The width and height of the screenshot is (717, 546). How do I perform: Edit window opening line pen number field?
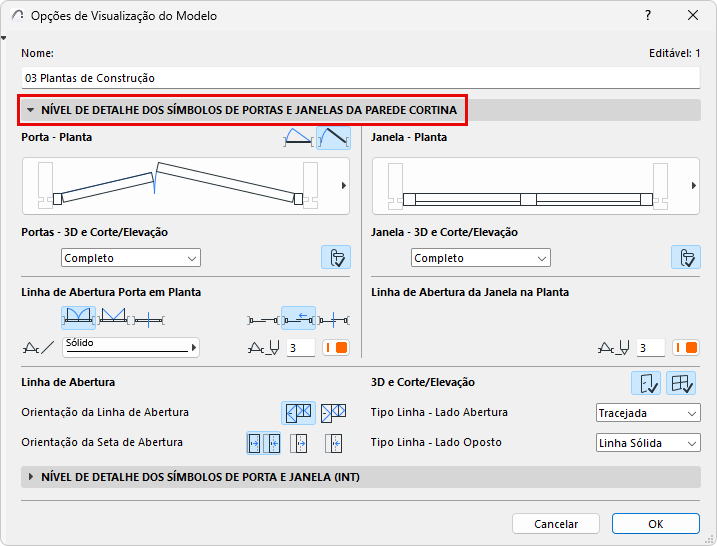[x=651, y=348]
